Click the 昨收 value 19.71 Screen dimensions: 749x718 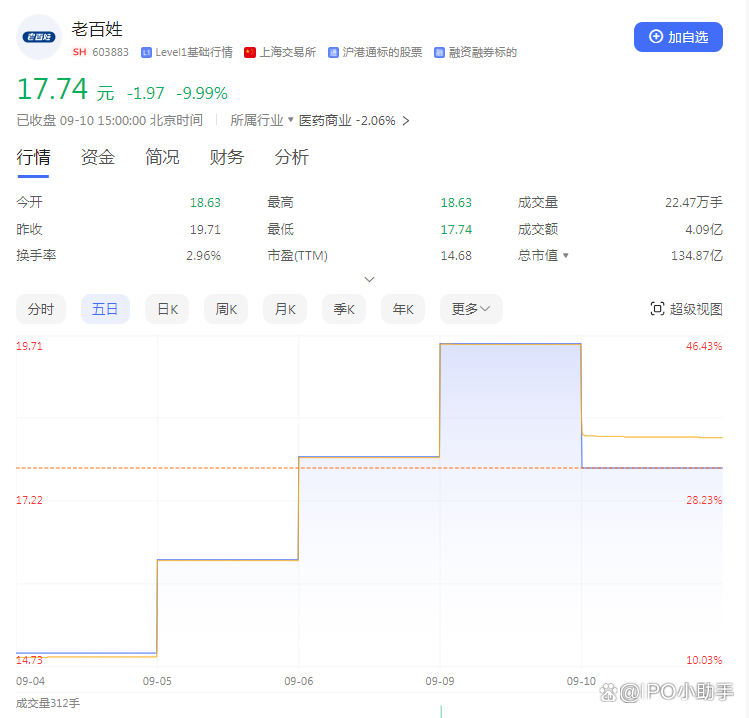[x=205, y=229]
